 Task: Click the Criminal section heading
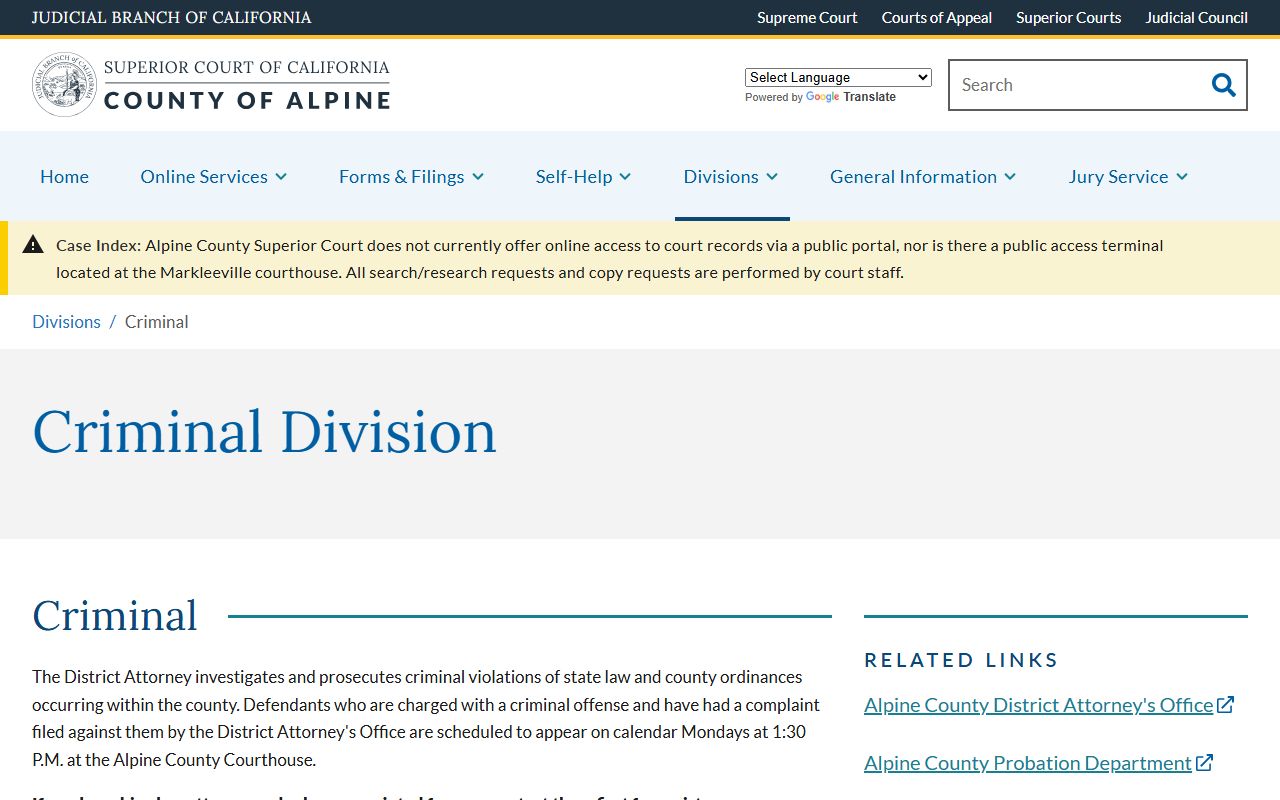(x=115, y=615)
